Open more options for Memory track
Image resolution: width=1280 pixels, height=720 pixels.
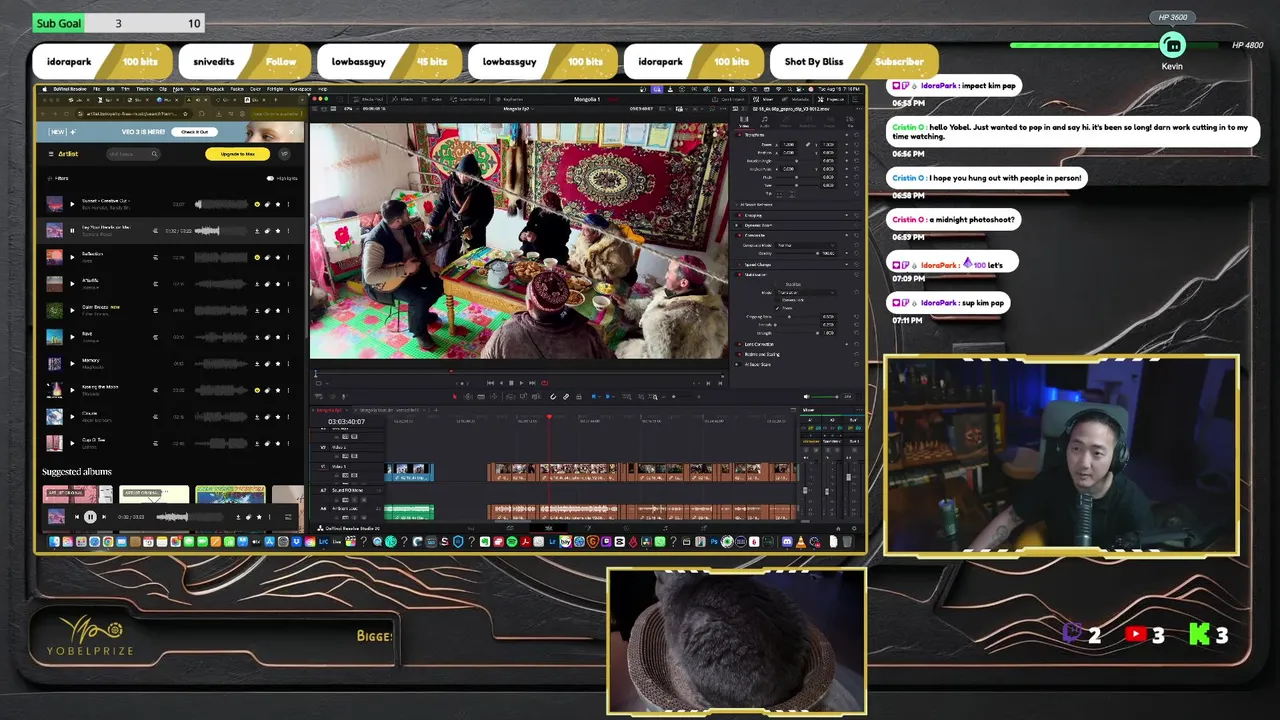coord(288,363)
